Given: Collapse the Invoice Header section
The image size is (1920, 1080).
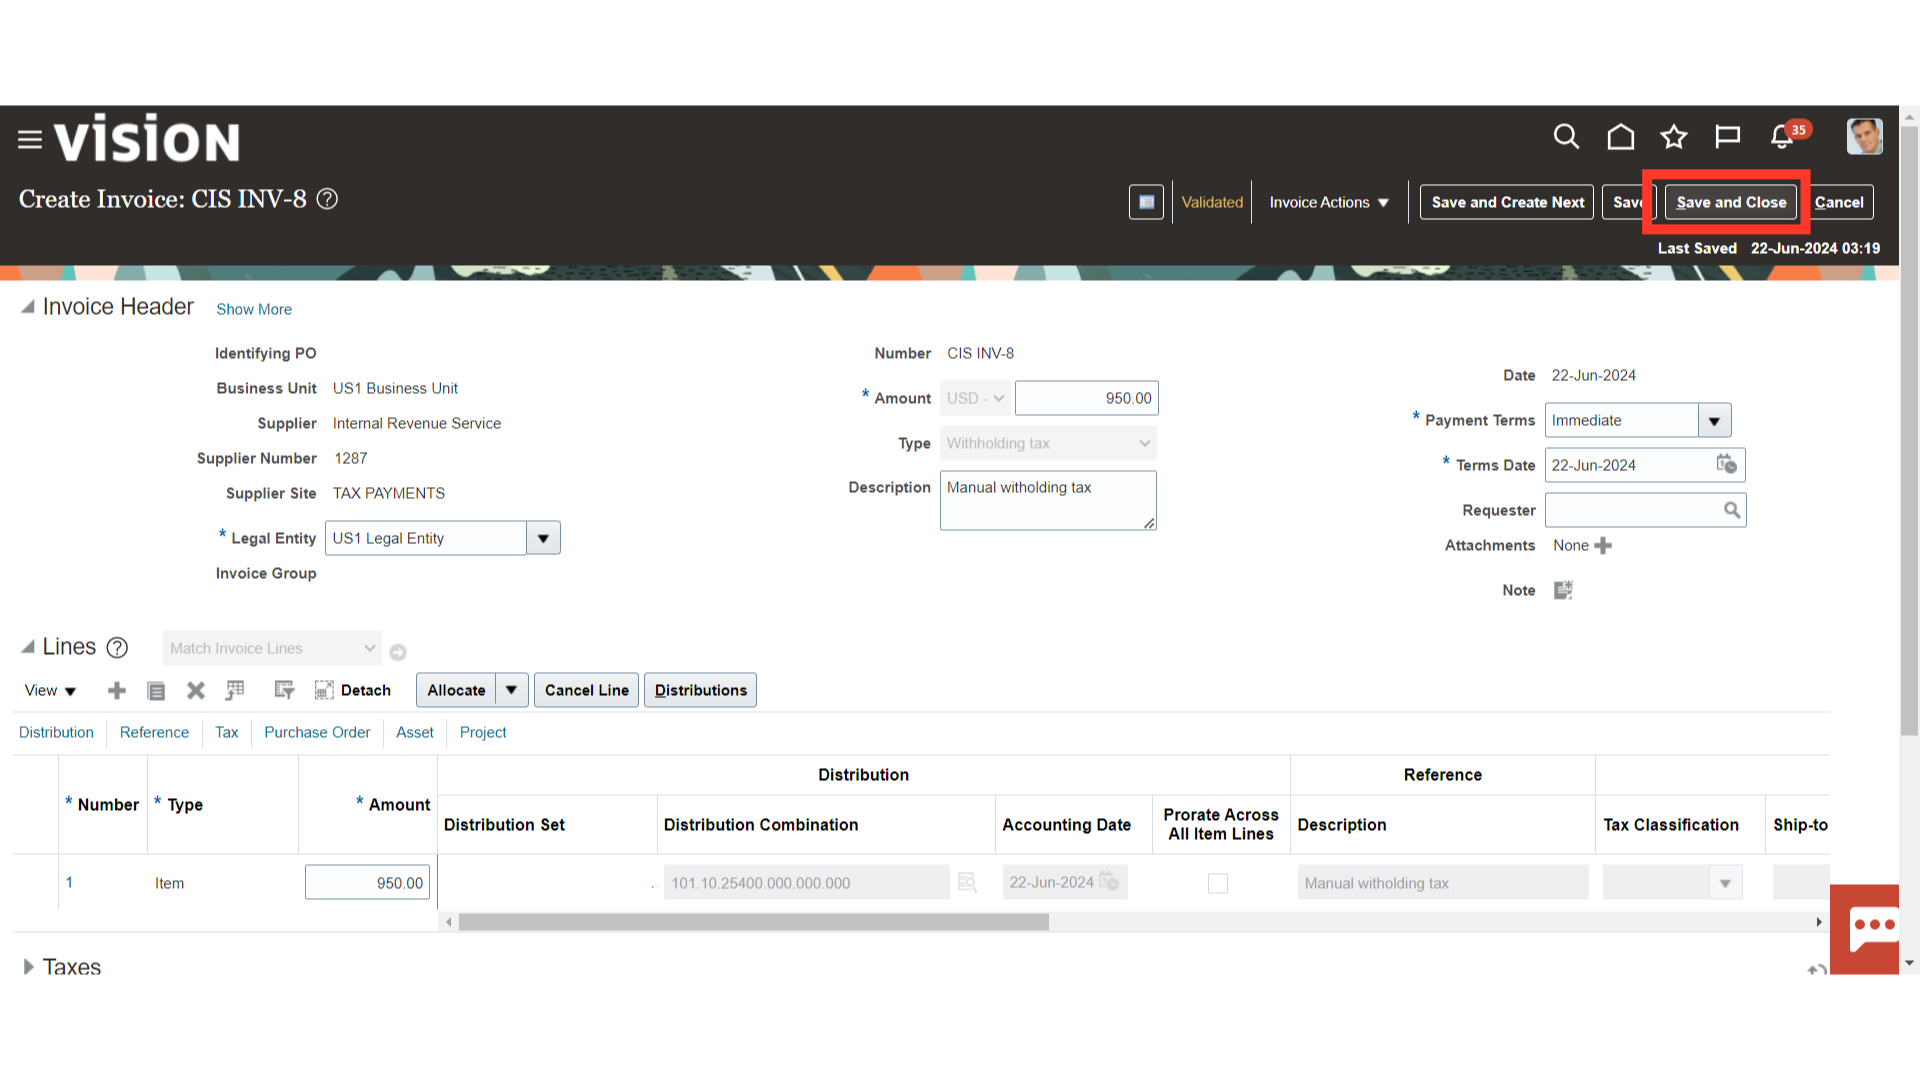Looking at the screenshot, I should pos(28,307).
